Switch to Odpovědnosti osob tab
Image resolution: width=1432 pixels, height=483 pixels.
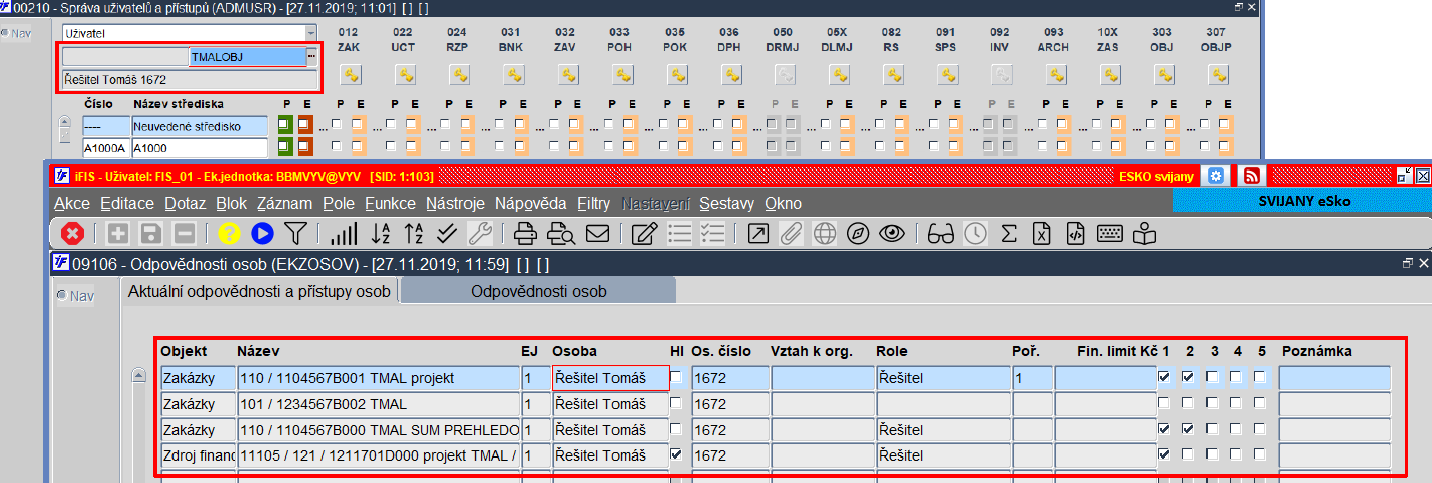click(x=538, y=291)
